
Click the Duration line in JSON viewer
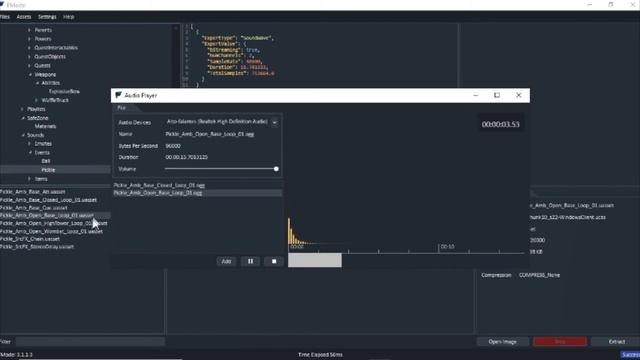(x=238, y=67)
